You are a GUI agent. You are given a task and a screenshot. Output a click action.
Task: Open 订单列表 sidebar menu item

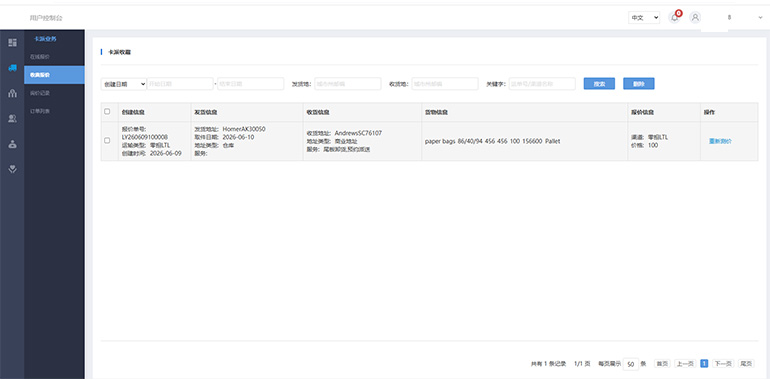coord(40,111)
